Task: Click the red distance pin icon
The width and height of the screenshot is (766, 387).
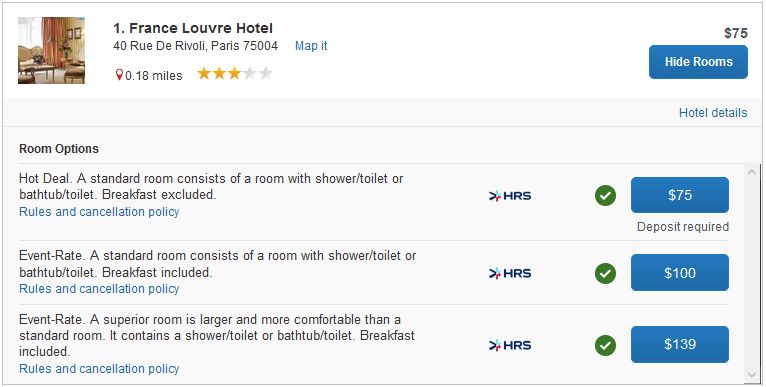Action: tap(119, 75)
